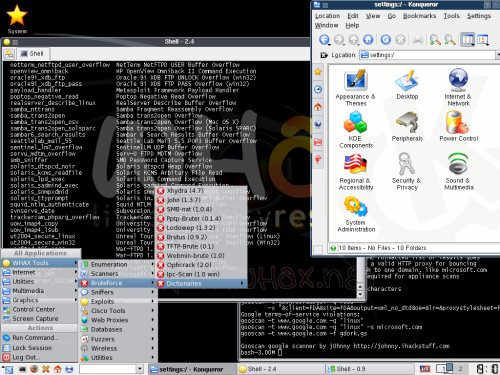Open Regional & Accessibility settings
Viewport: 500px width, 375px height.
(356, 172)
